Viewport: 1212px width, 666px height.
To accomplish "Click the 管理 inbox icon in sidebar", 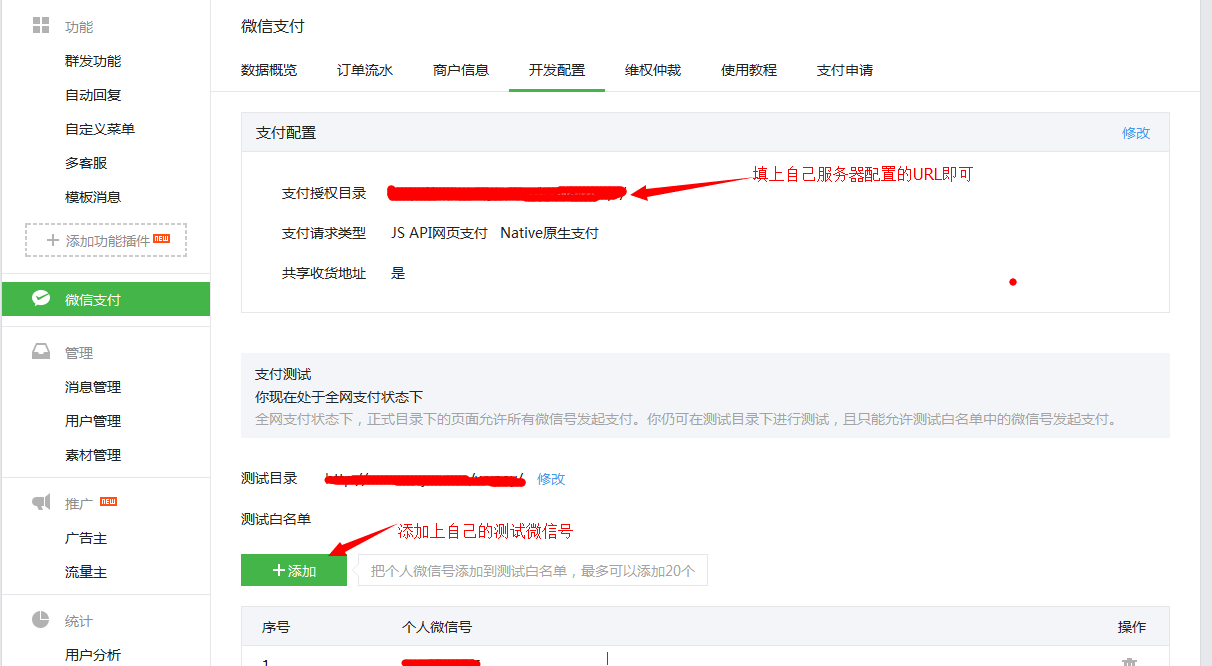I will (41, 352).
